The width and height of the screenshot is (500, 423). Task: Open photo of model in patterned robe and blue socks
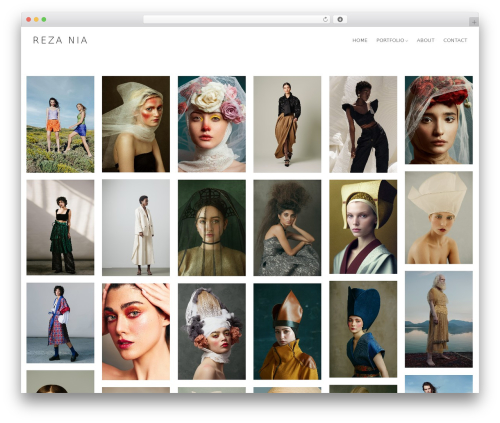coord(60,323)
